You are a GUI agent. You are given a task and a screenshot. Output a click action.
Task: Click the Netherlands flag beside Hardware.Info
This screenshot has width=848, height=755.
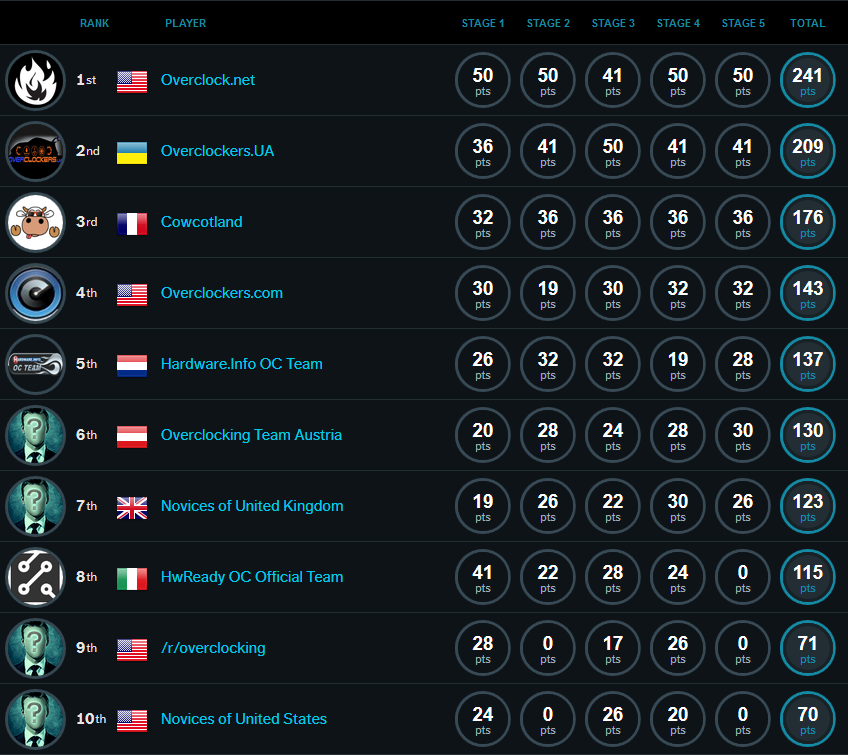coord(132,366)
